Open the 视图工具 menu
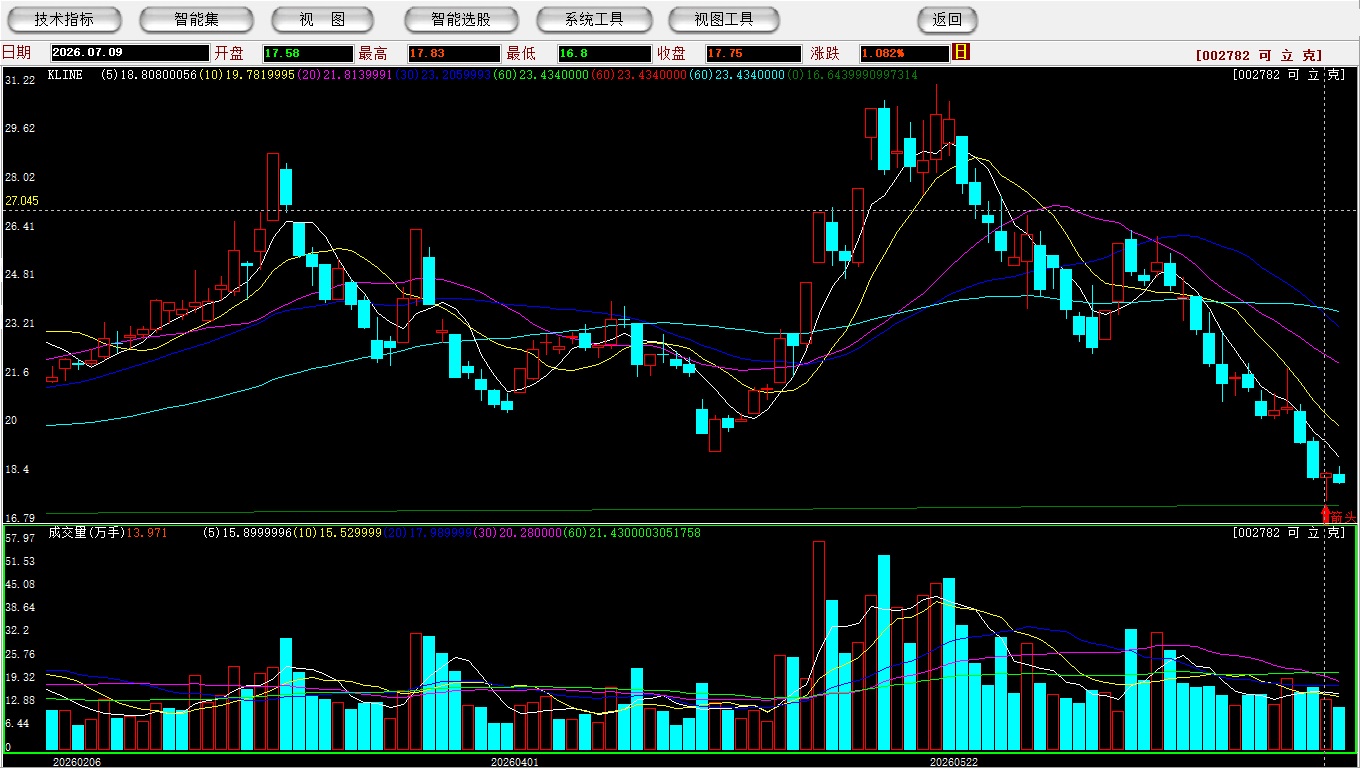 pyautogui.click(x=726, y=19)
